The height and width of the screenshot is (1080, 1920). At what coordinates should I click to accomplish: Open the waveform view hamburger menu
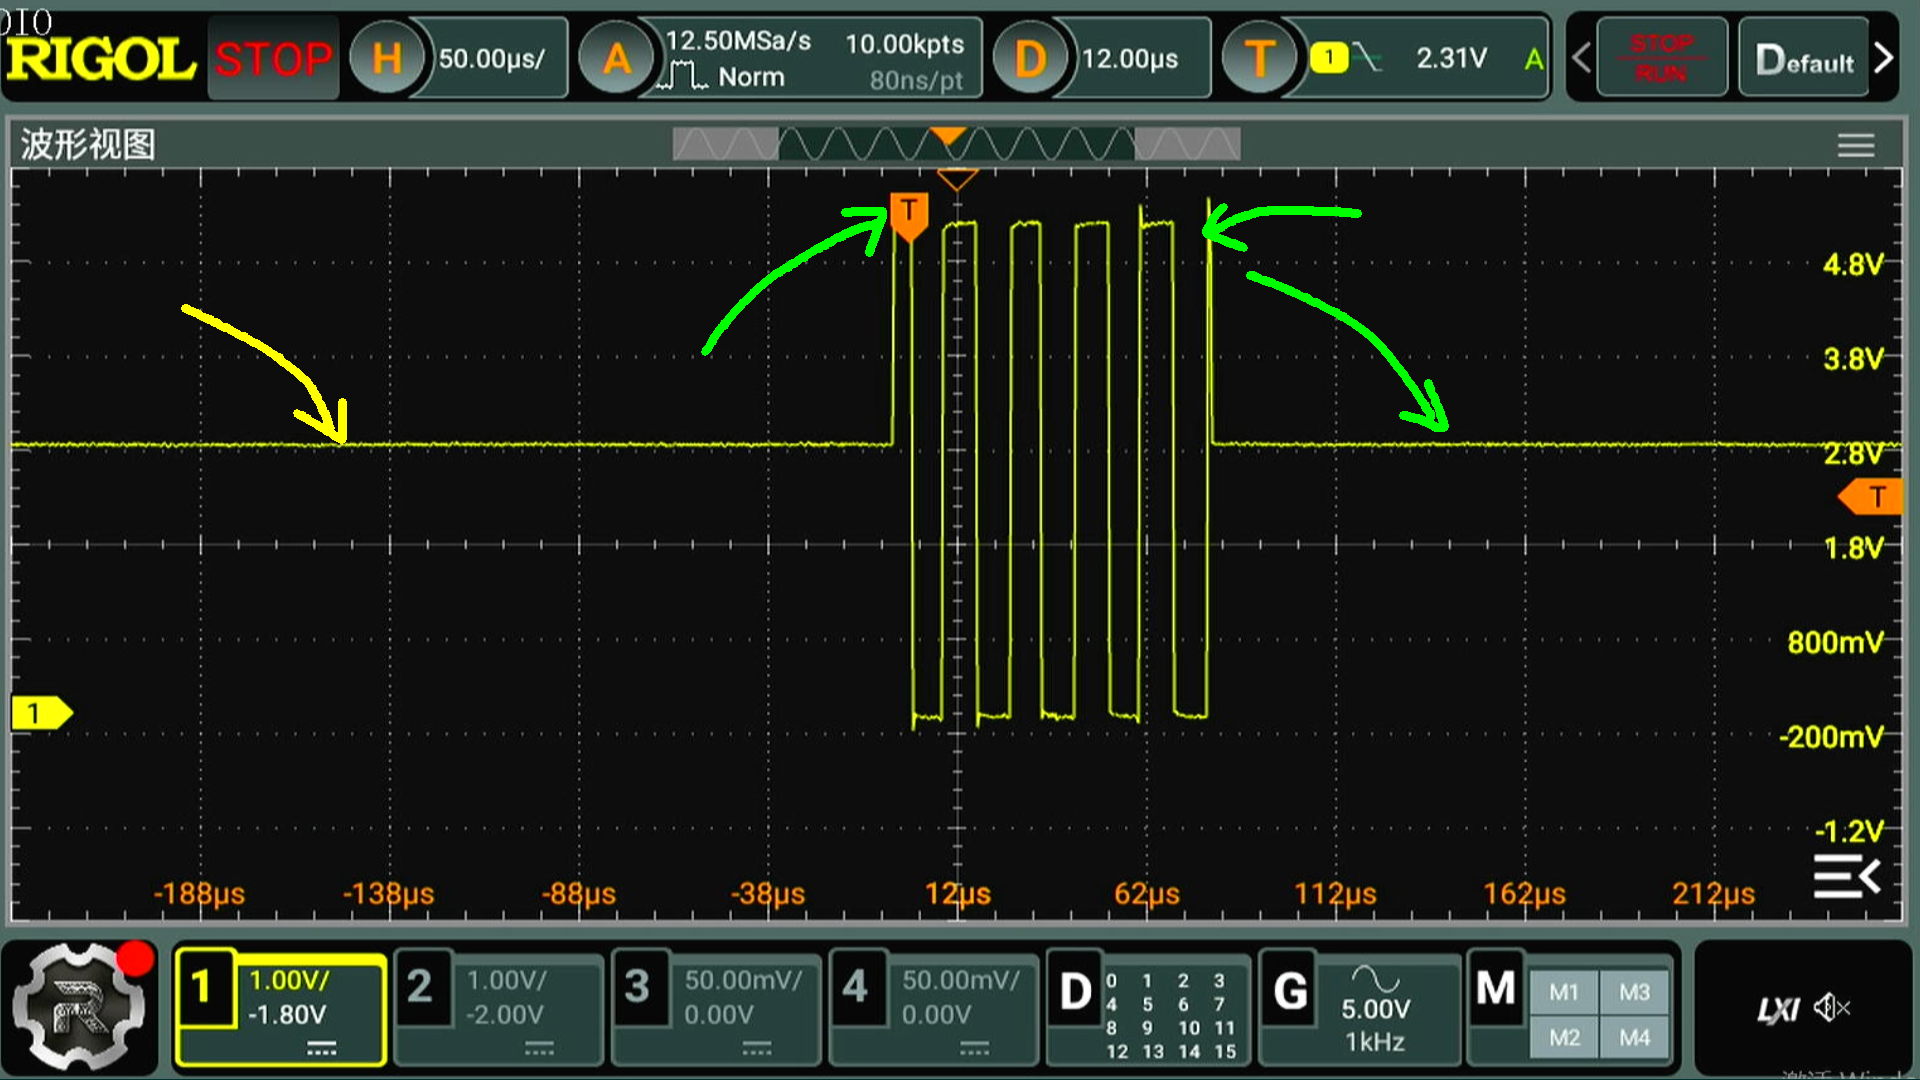[1855, 146]
